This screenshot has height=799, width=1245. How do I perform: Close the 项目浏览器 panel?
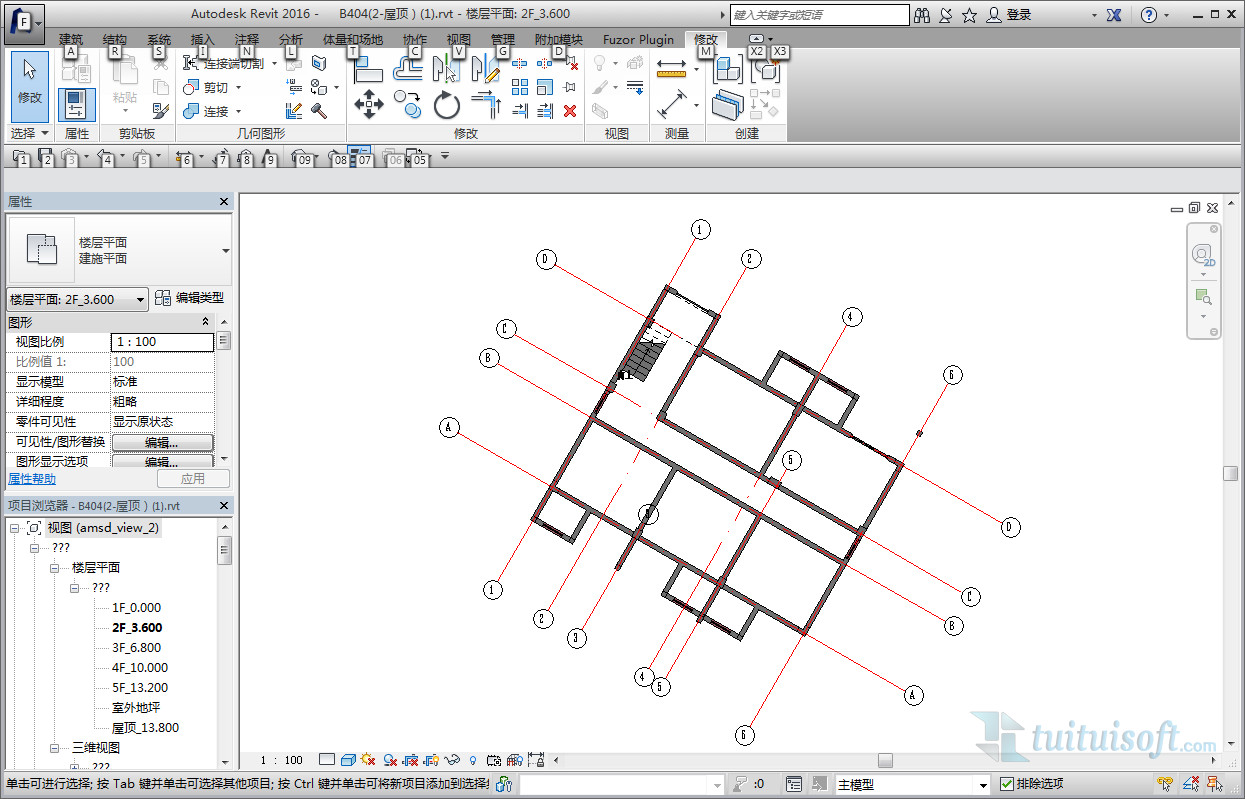pyautogui.click(x=224, y=506)
